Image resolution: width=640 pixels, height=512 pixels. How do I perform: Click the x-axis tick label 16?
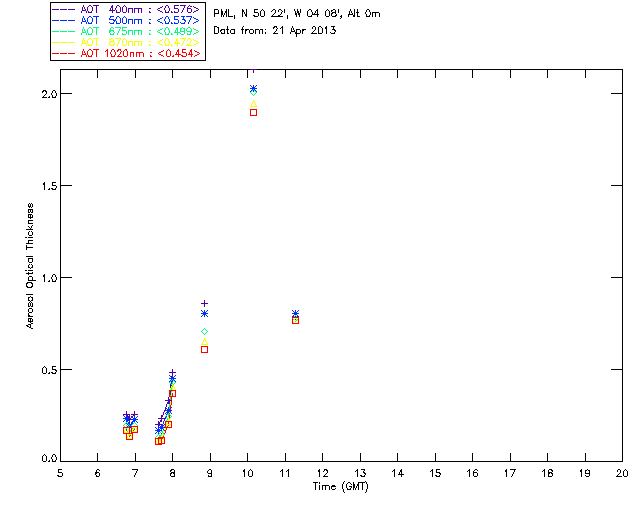473,473
